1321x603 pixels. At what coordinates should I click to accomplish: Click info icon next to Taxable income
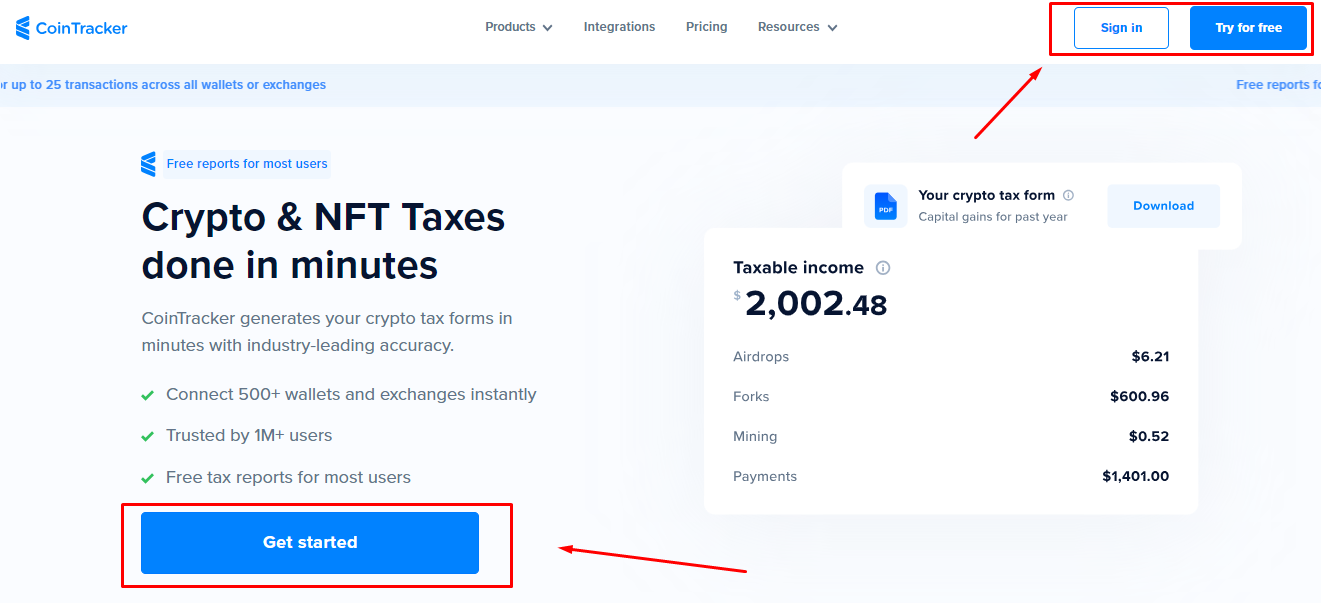(x=883, y=268)
